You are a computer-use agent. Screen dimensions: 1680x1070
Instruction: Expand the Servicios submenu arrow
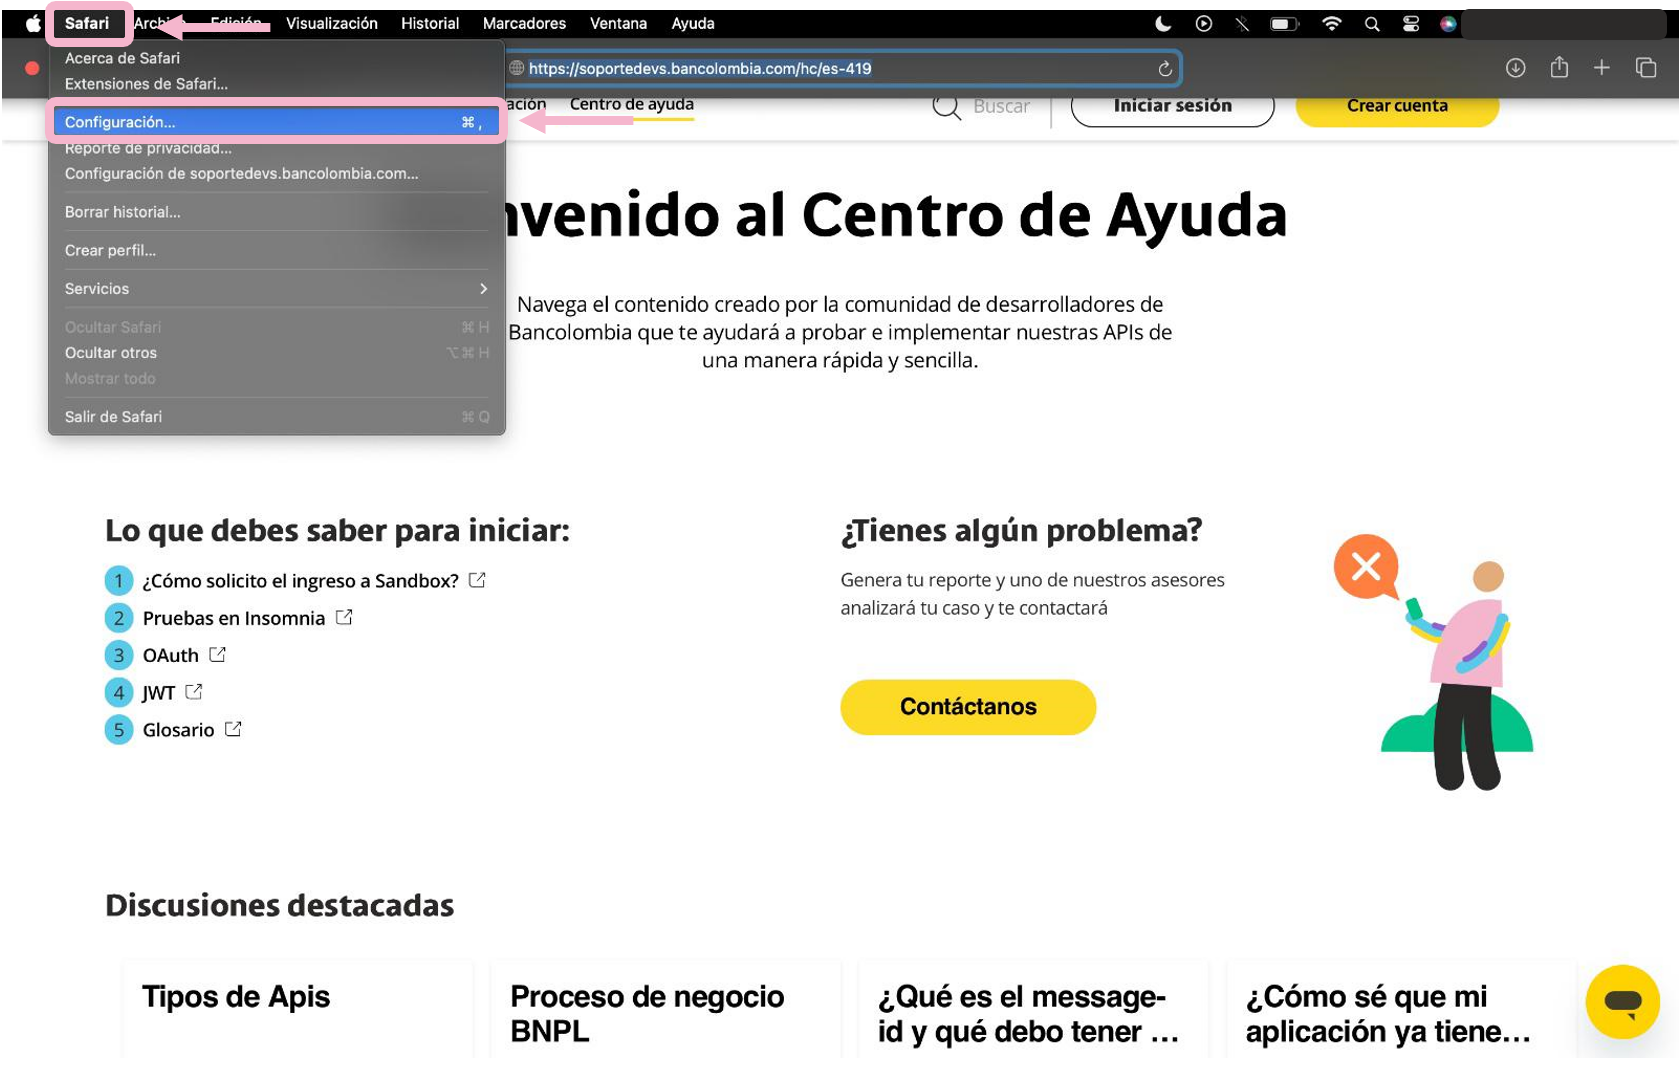tap(484, 289)
